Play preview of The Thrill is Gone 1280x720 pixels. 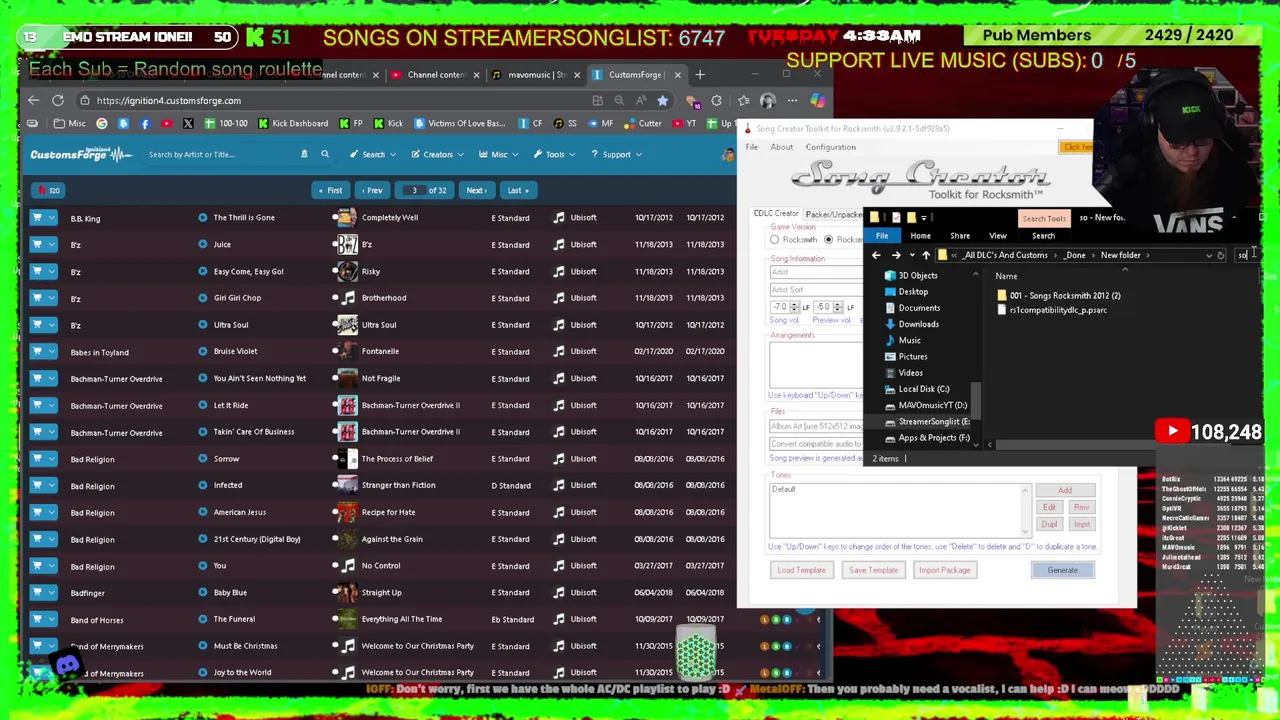[x=203, y=217]
